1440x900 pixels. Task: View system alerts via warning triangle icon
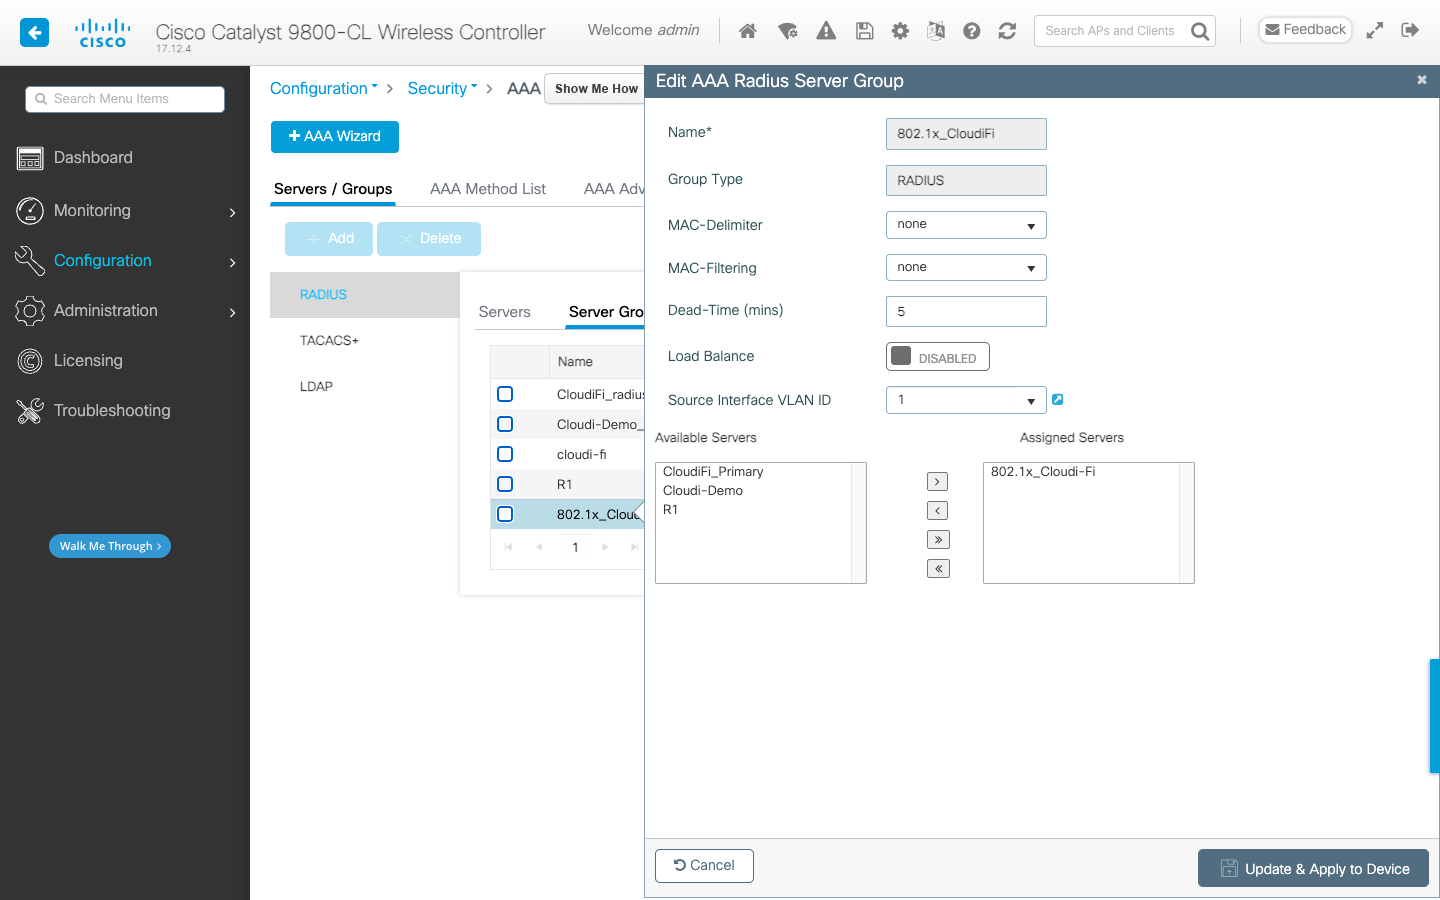826,30
